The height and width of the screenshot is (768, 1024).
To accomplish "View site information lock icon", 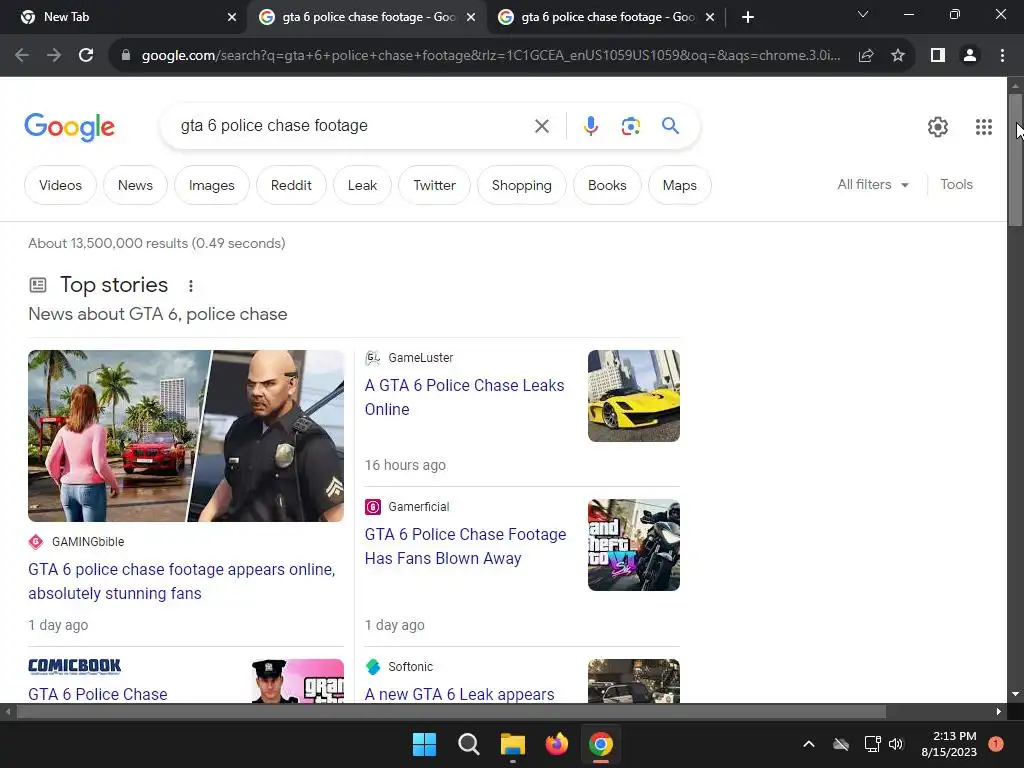I will pyautogui.click(x=126, y=56).
